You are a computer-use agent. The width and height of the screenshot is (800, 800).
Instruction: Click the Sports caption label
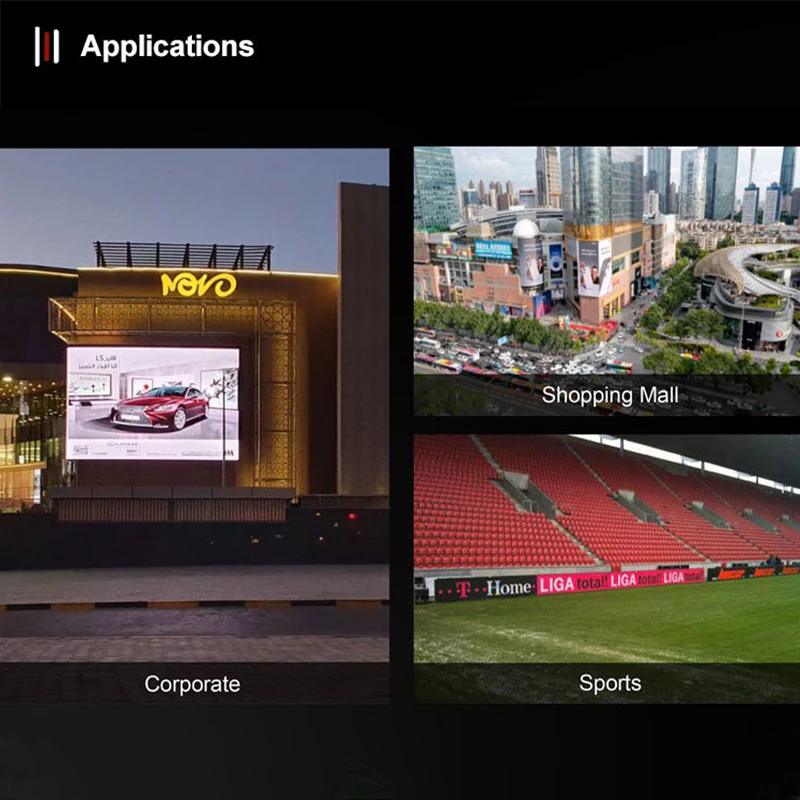(610, 683)
